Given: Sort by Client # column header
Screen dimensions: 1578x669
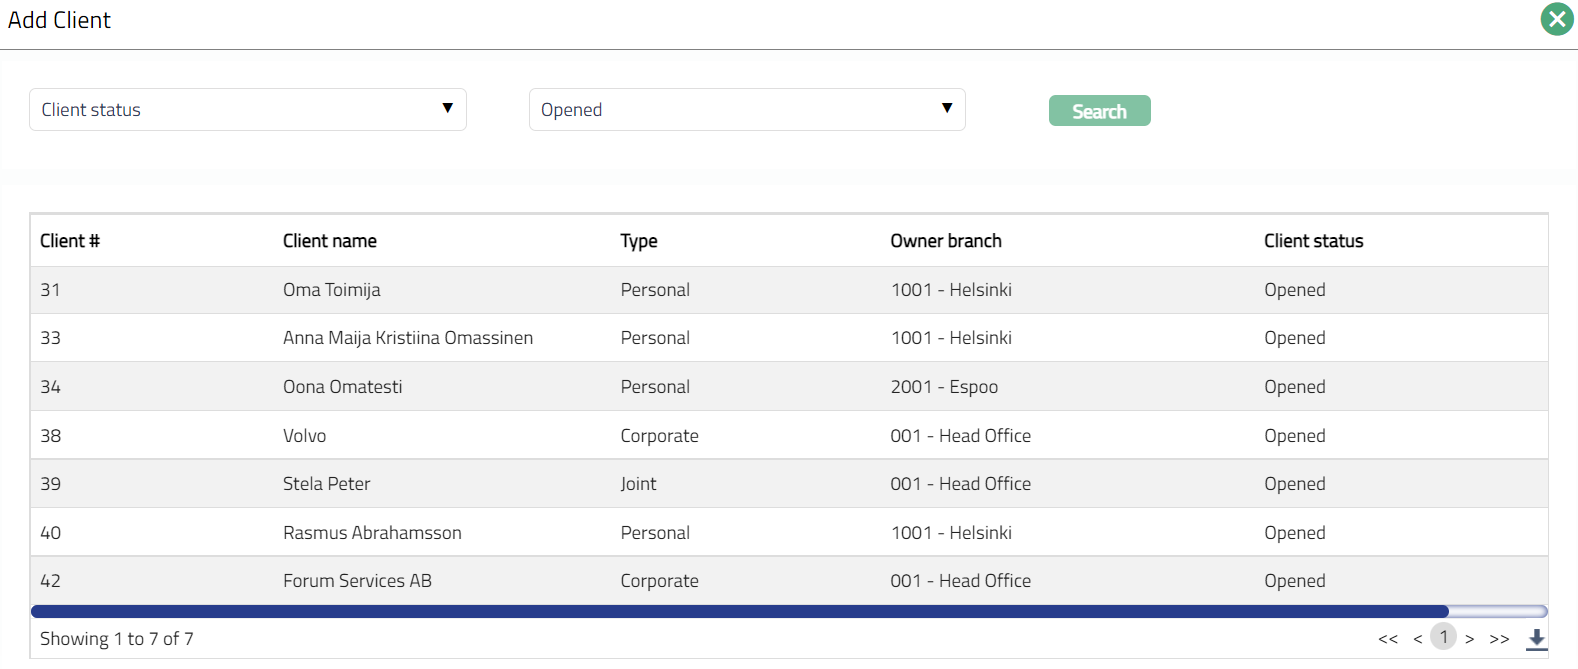Looking at the screenshot, I should (x=70, y=241).
